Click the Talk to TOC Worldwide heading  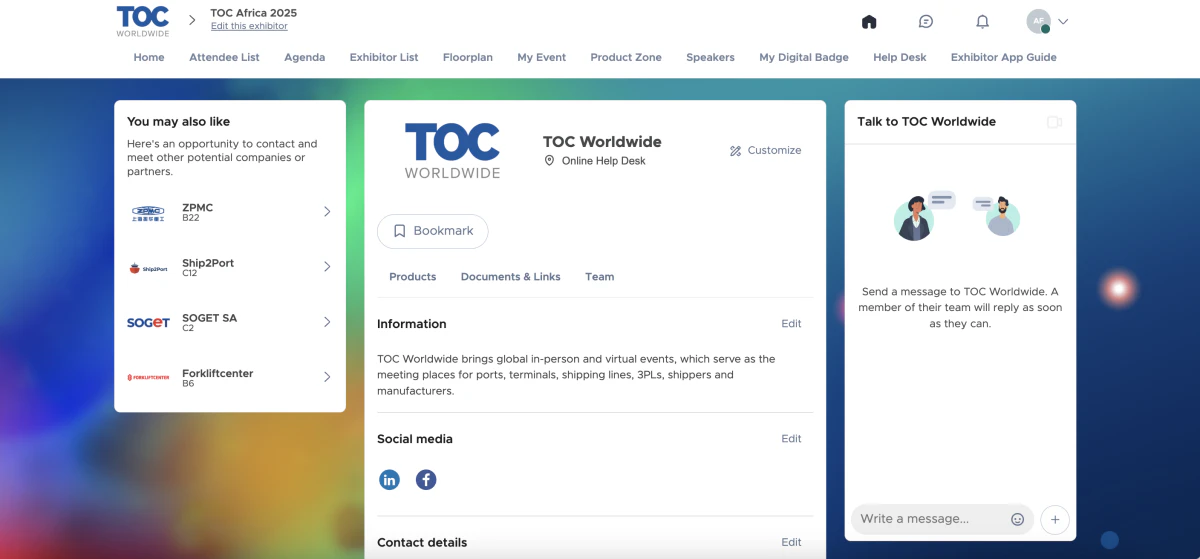pos(926,122)
